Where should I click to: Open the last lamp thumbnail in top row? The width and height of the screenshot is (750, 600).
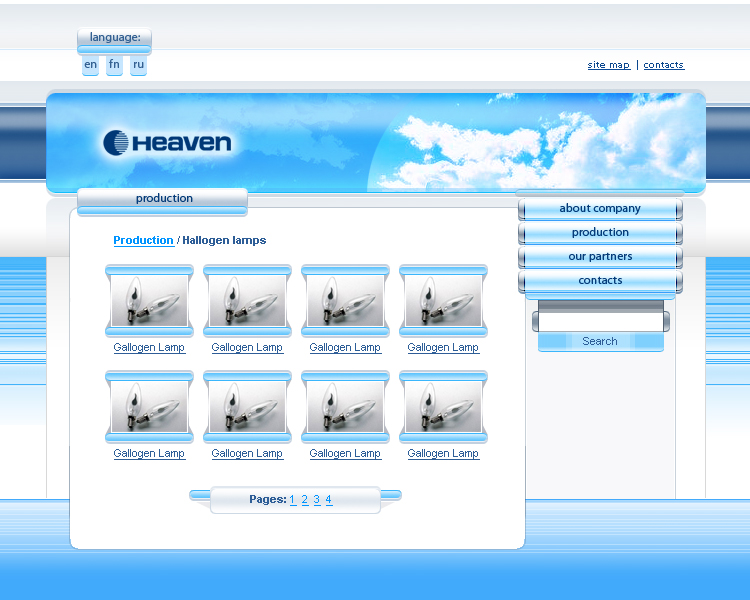coord(442,300)
